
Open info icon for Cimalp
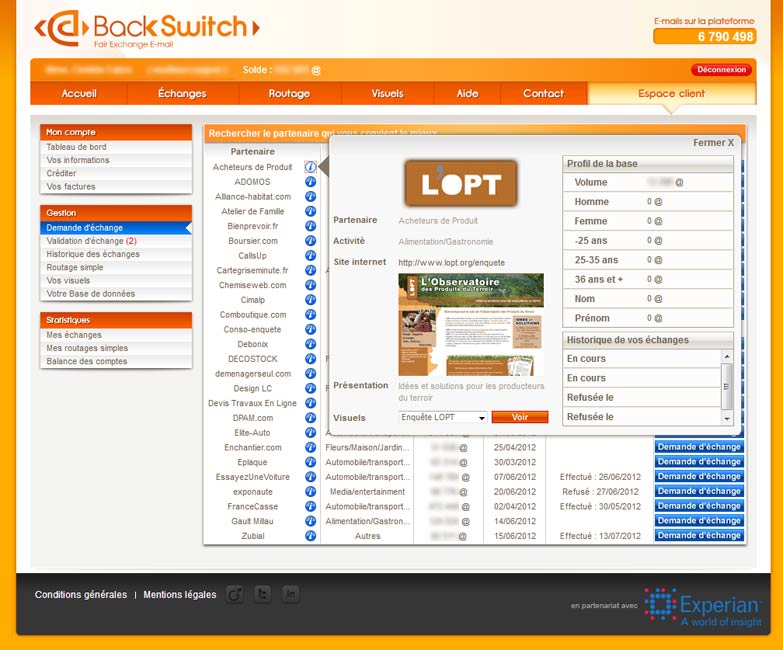[310, 300]
